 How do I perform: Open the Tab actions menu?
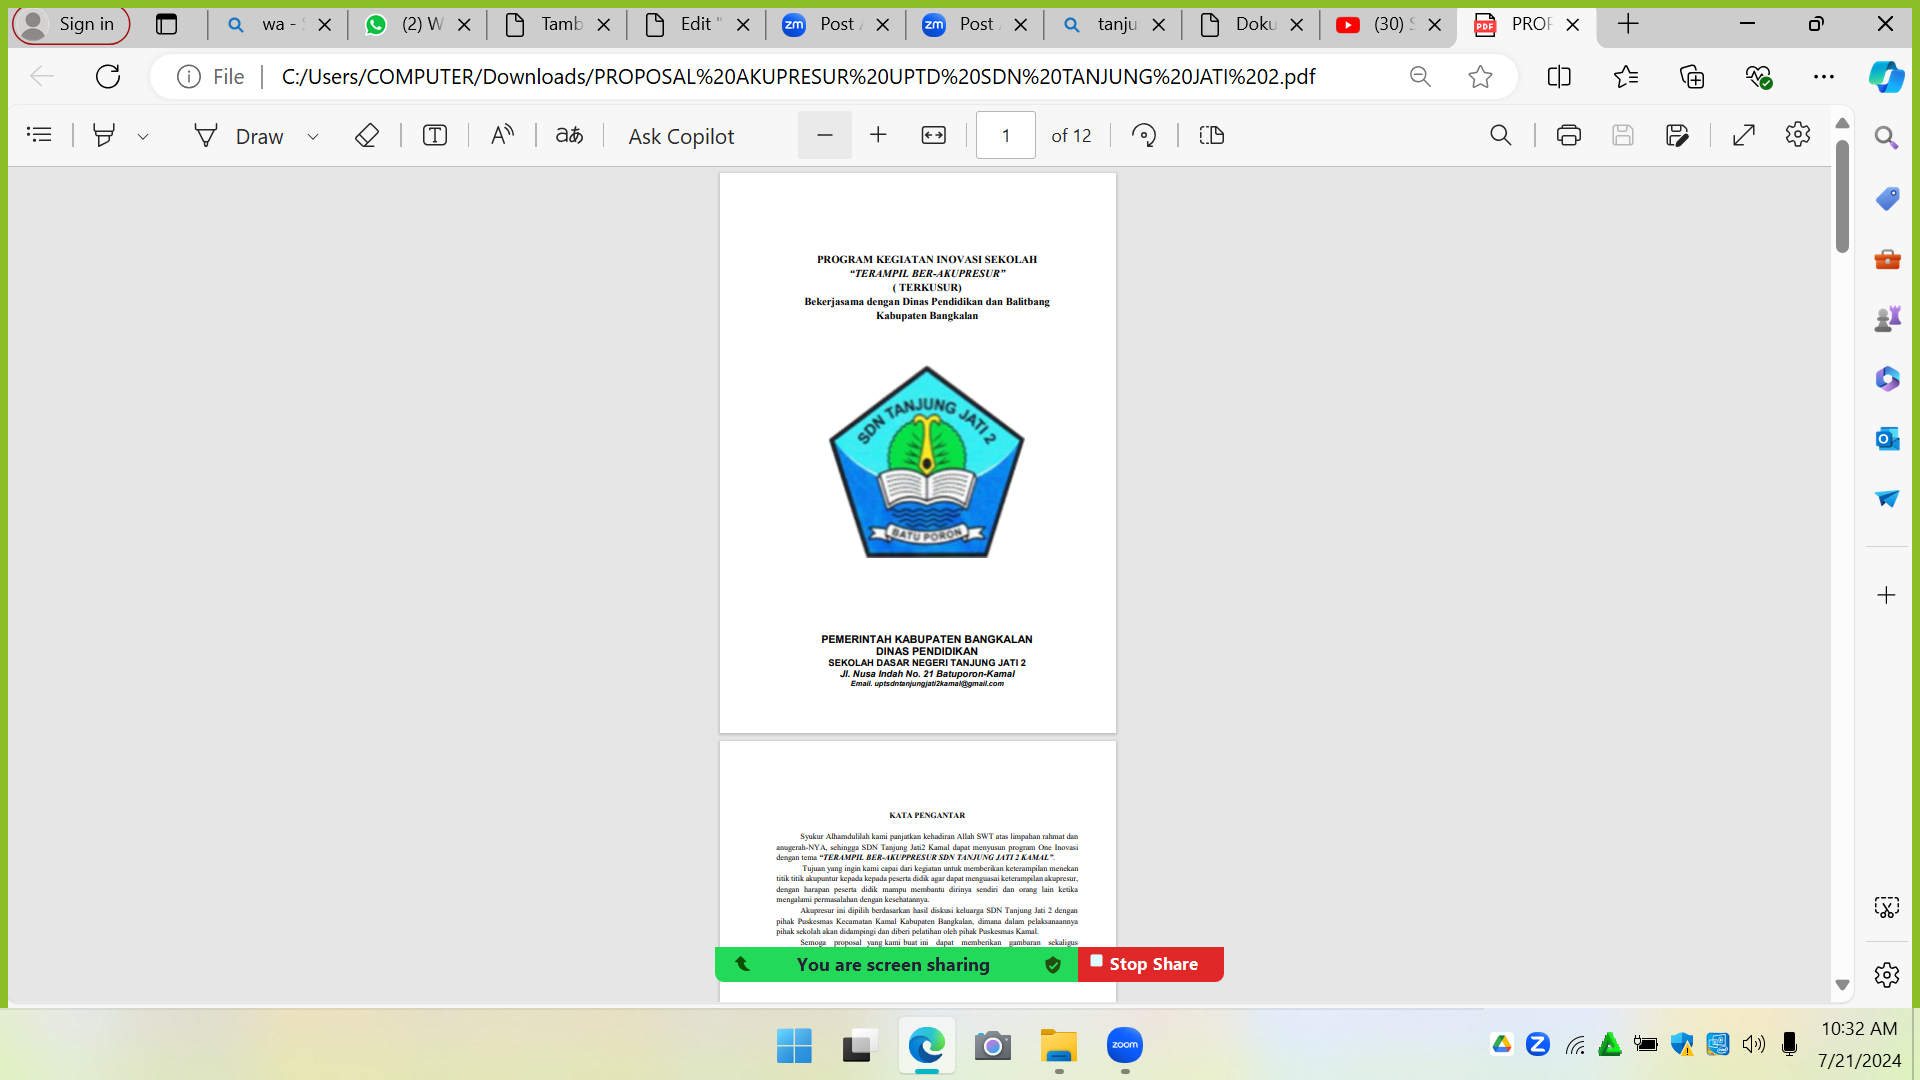click(x=167, y=24)
